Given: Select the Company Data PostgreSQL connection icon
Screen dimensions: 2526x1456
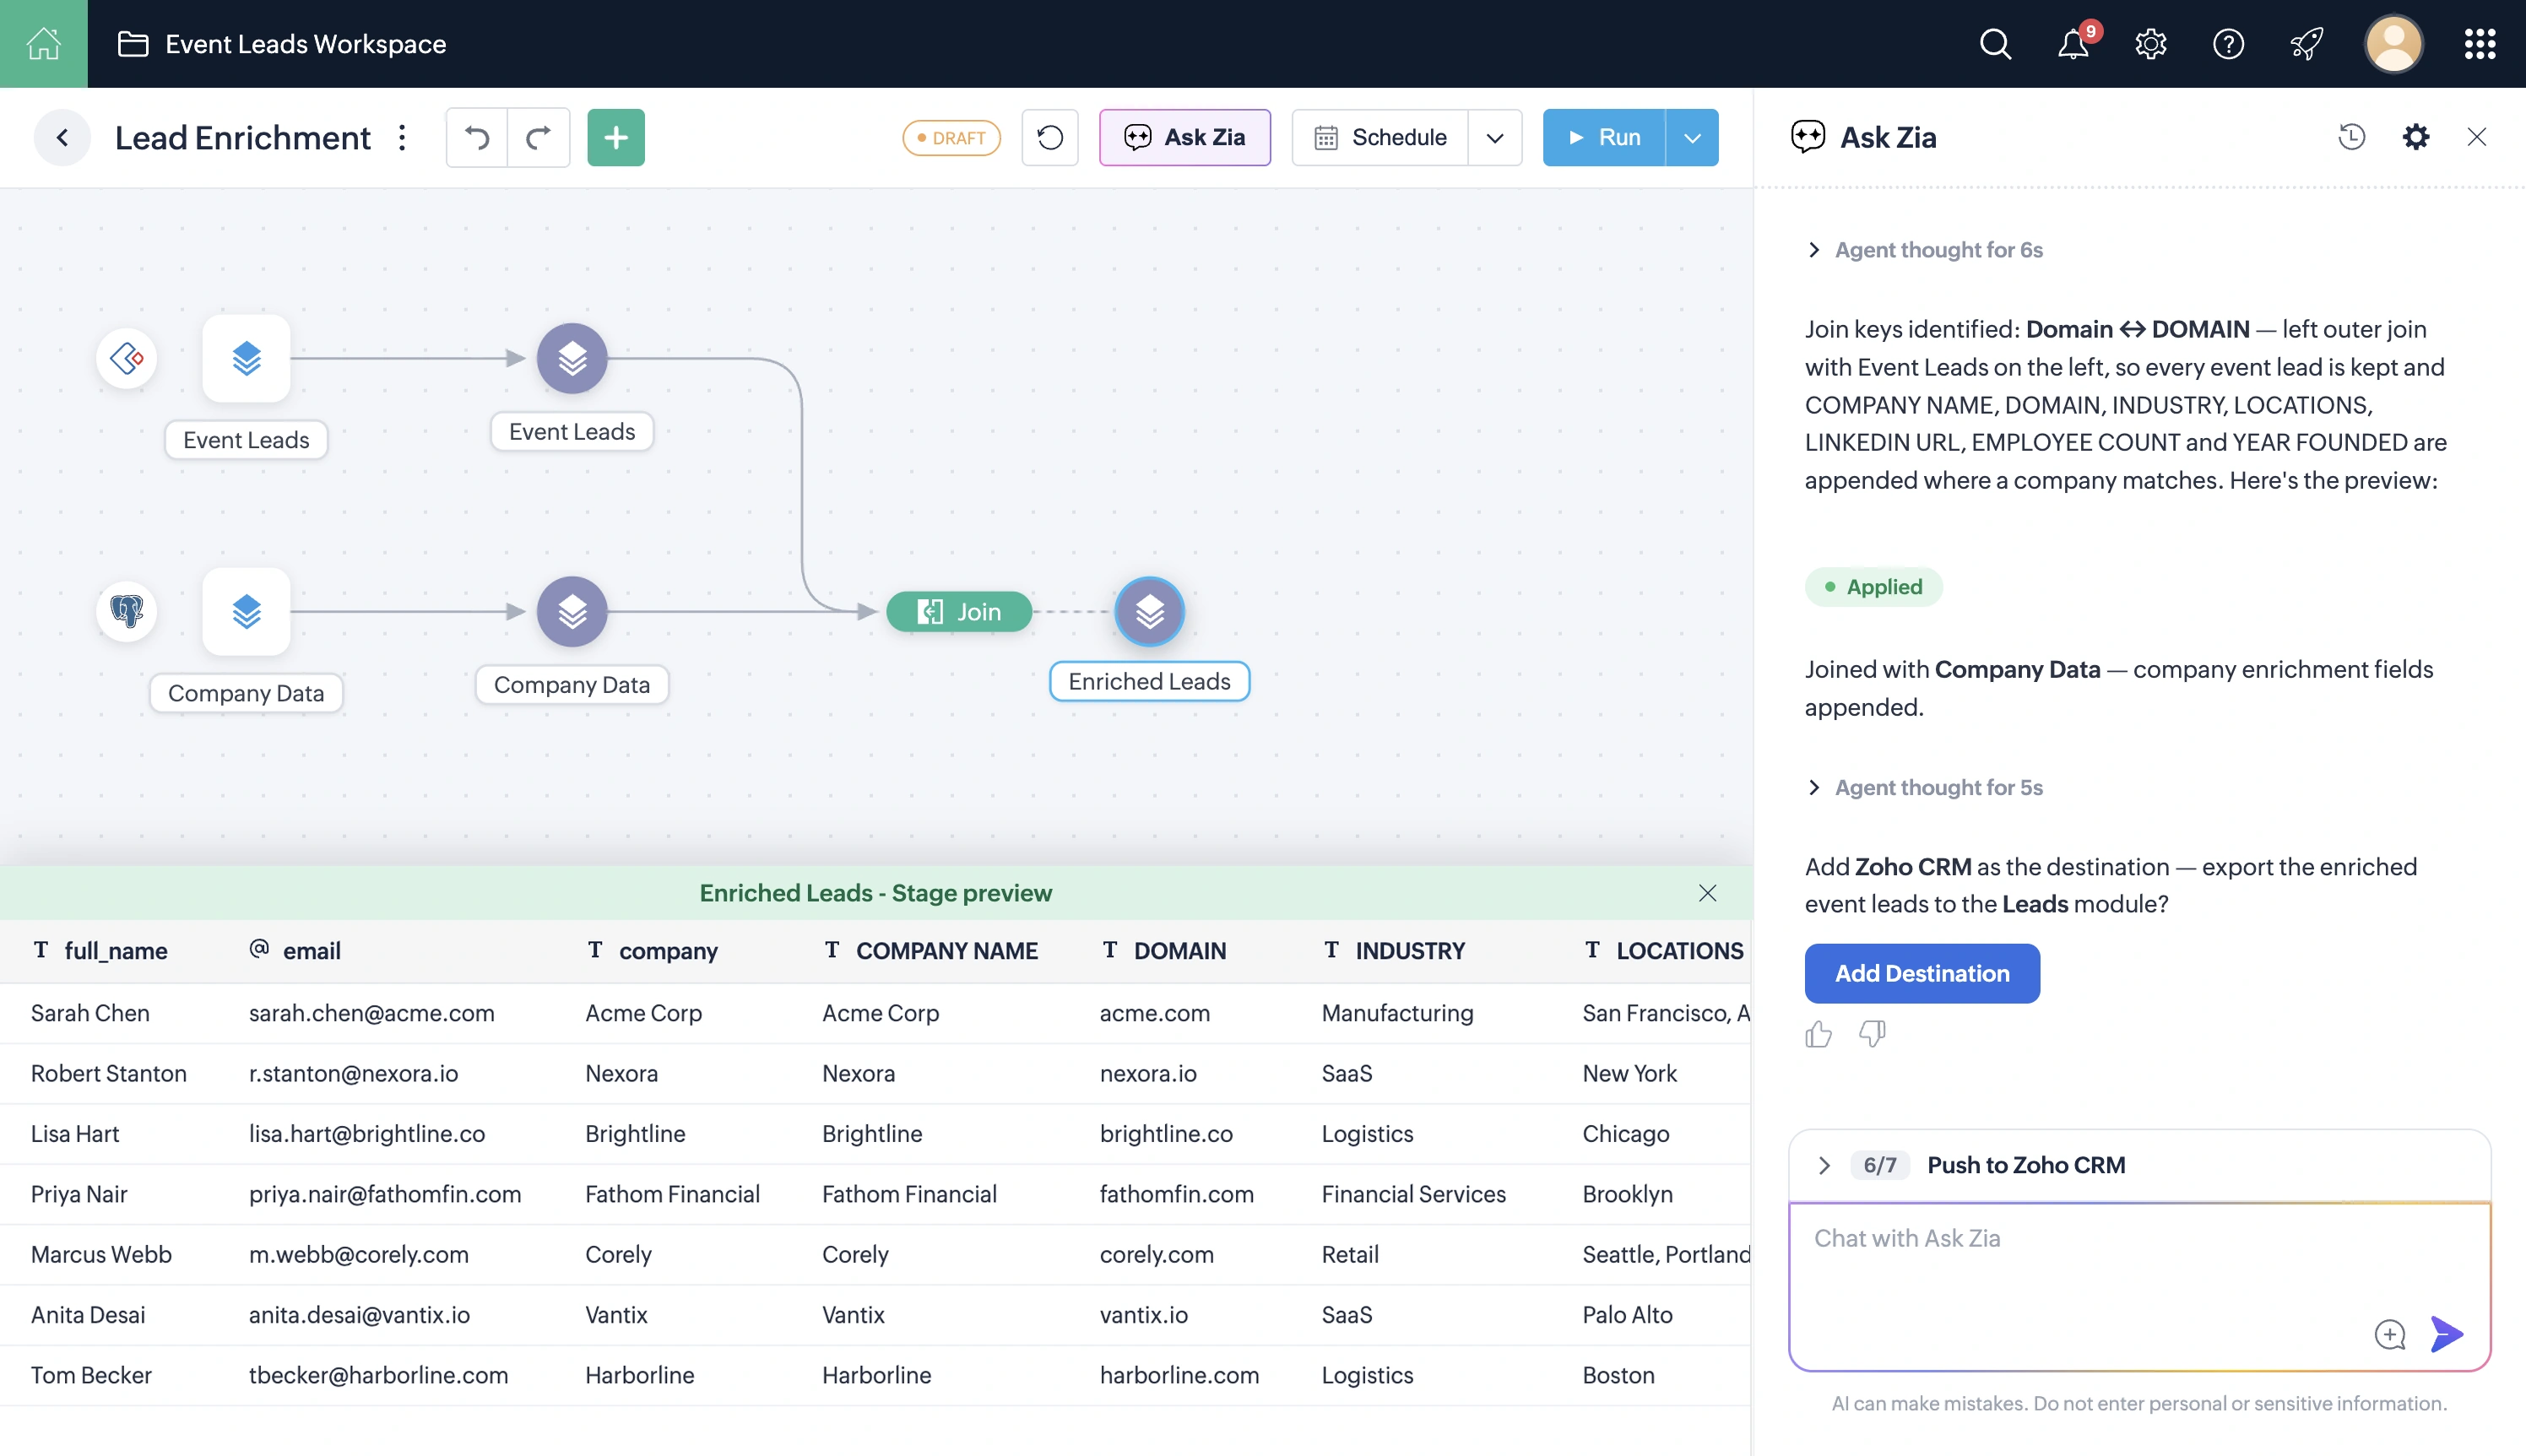Looking at the screenshot, I should pos(127,611).
